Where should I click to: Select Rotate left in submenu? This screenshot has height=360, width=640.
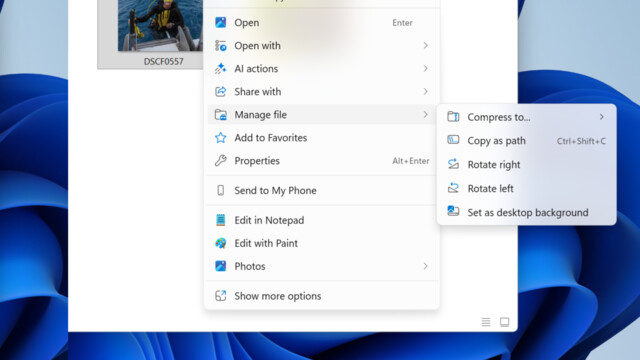coord(527,188)
